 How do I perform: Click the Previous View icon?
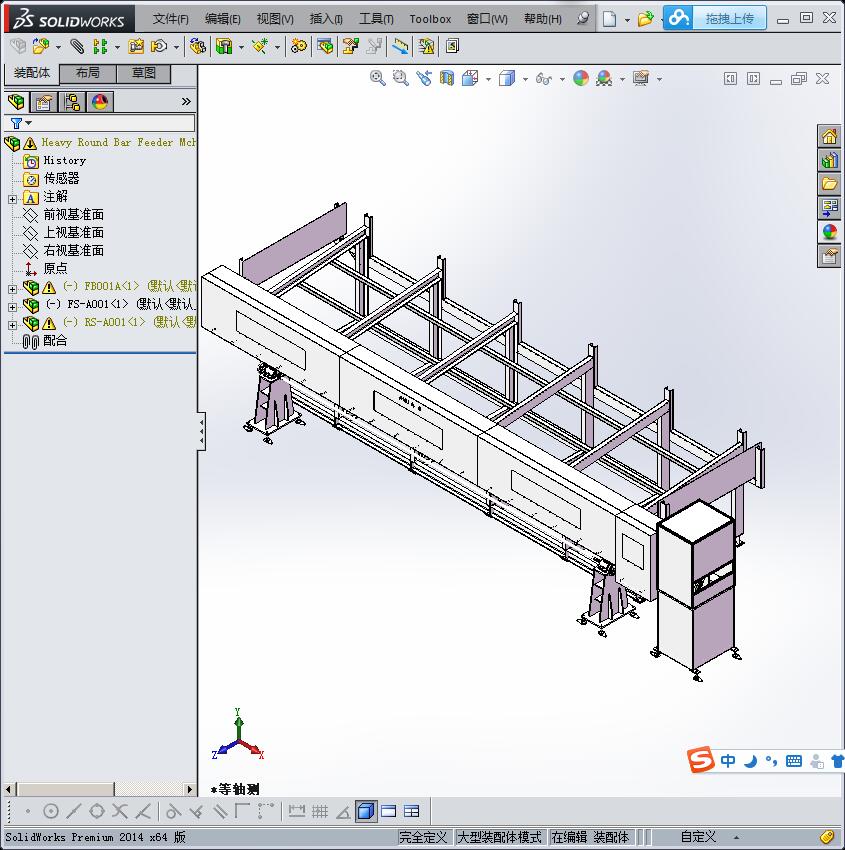[x=424, y=79]
